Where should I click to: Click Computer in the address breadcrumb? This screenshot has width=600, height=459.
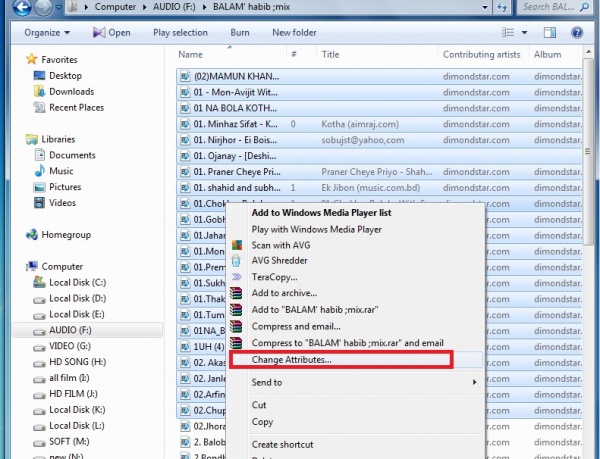pyautogui.click(x=115, y=7)
